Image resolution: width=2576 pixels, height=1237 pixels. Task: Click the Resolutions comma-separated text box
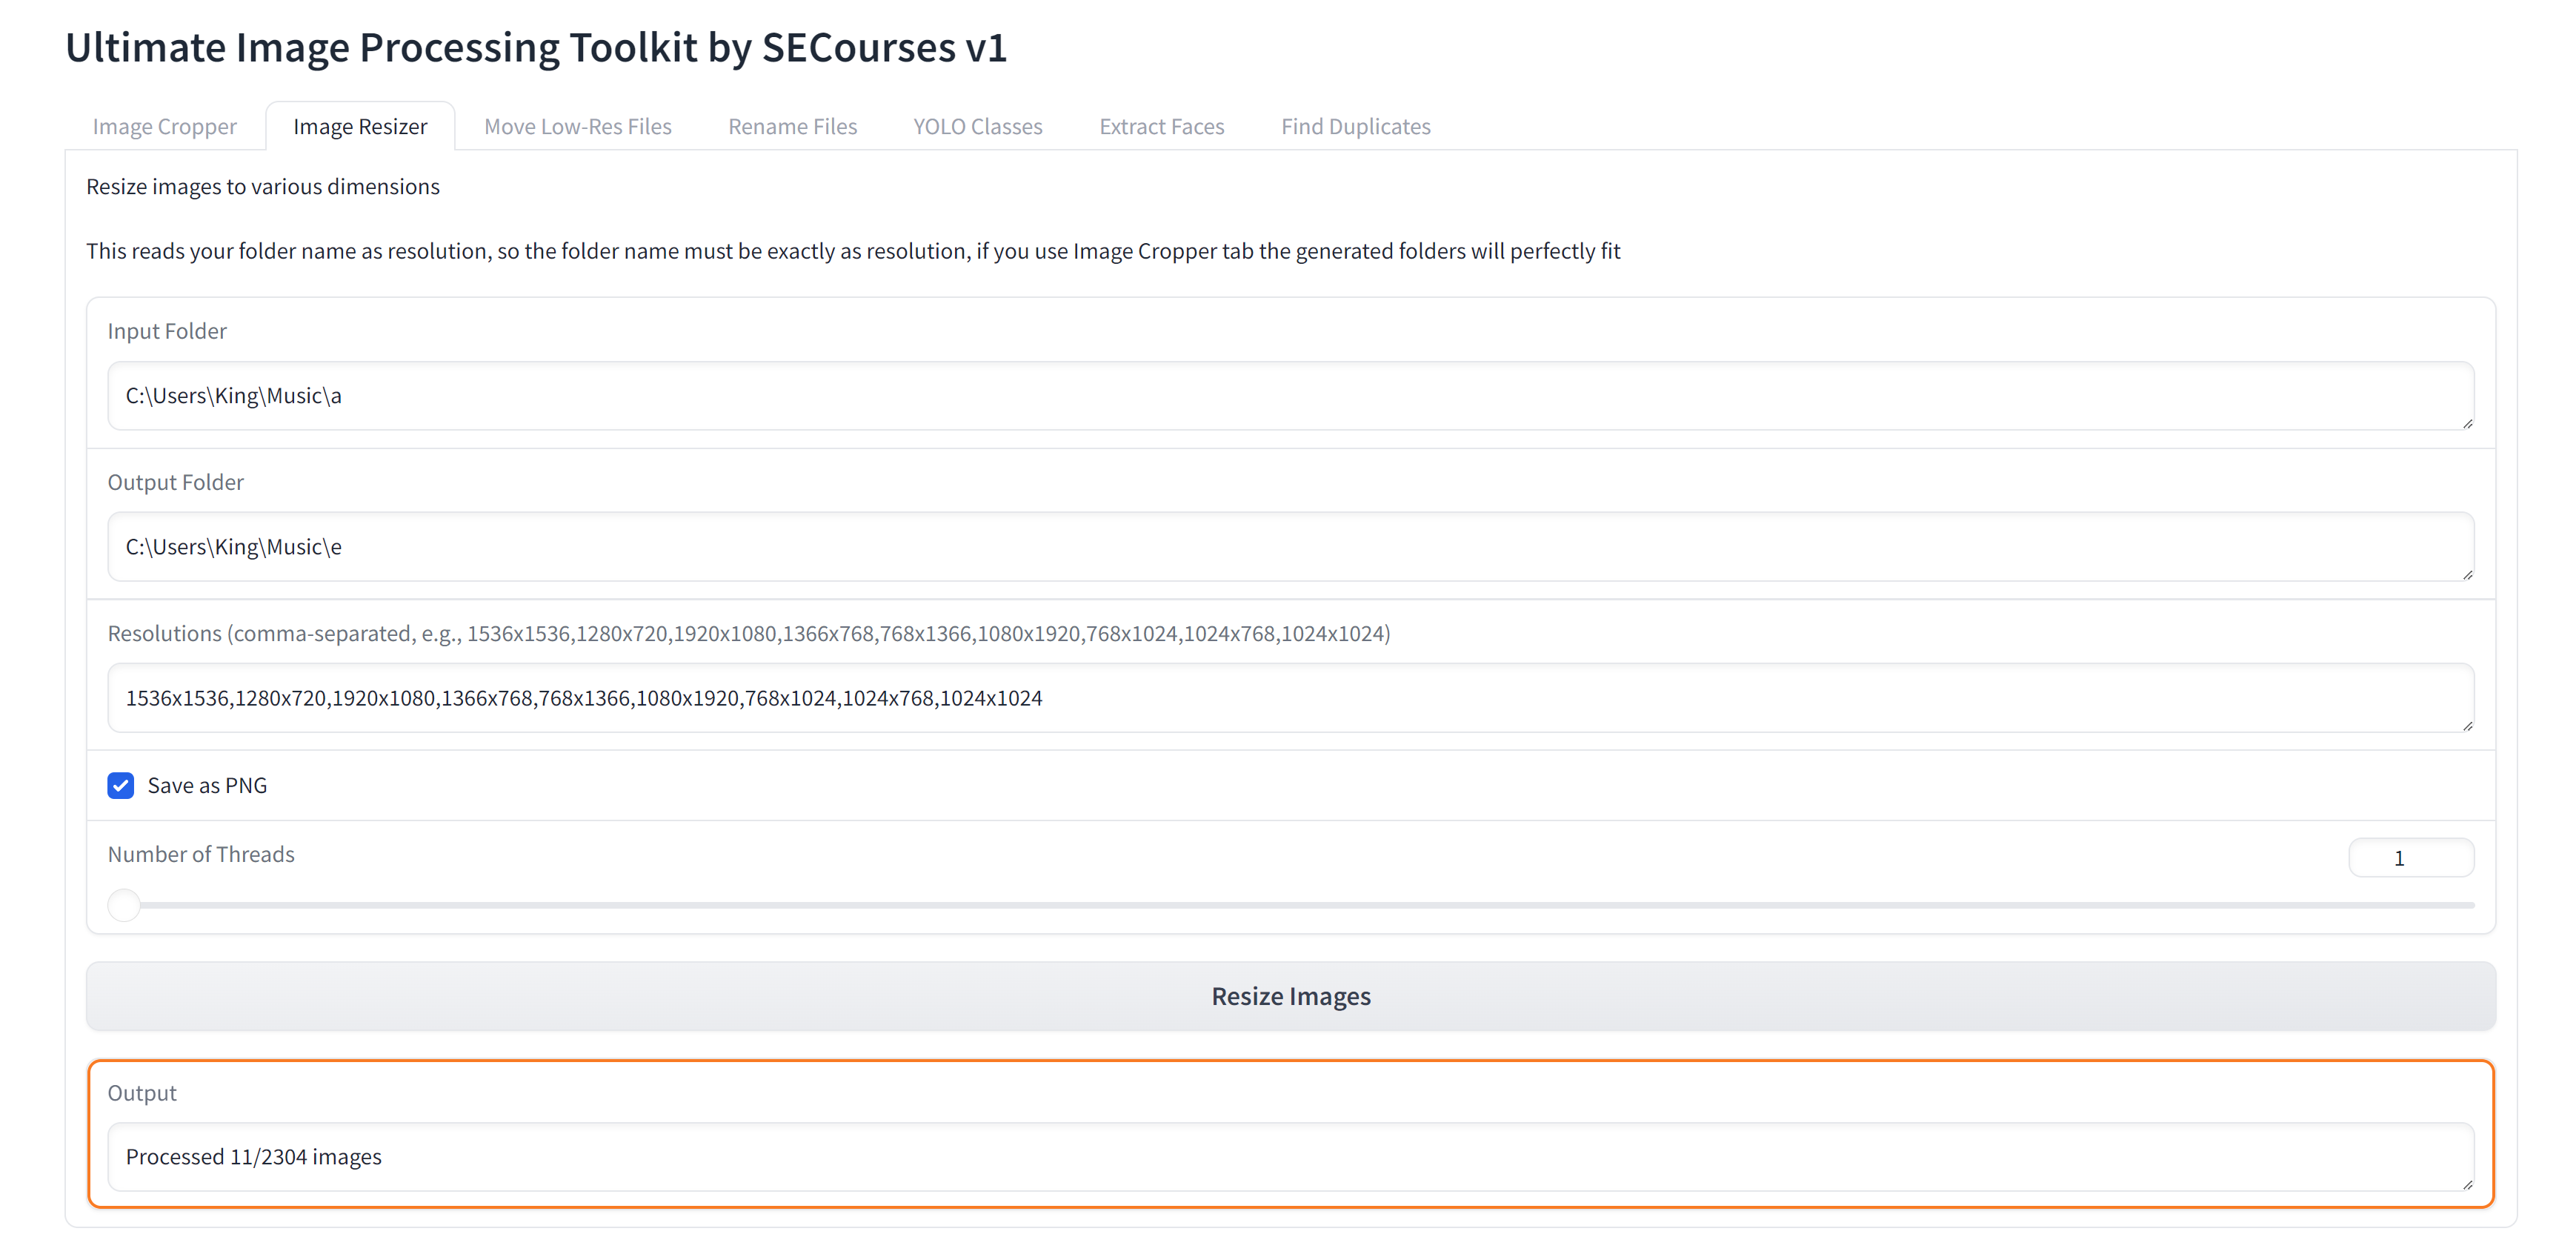[x=1290, y=698]
